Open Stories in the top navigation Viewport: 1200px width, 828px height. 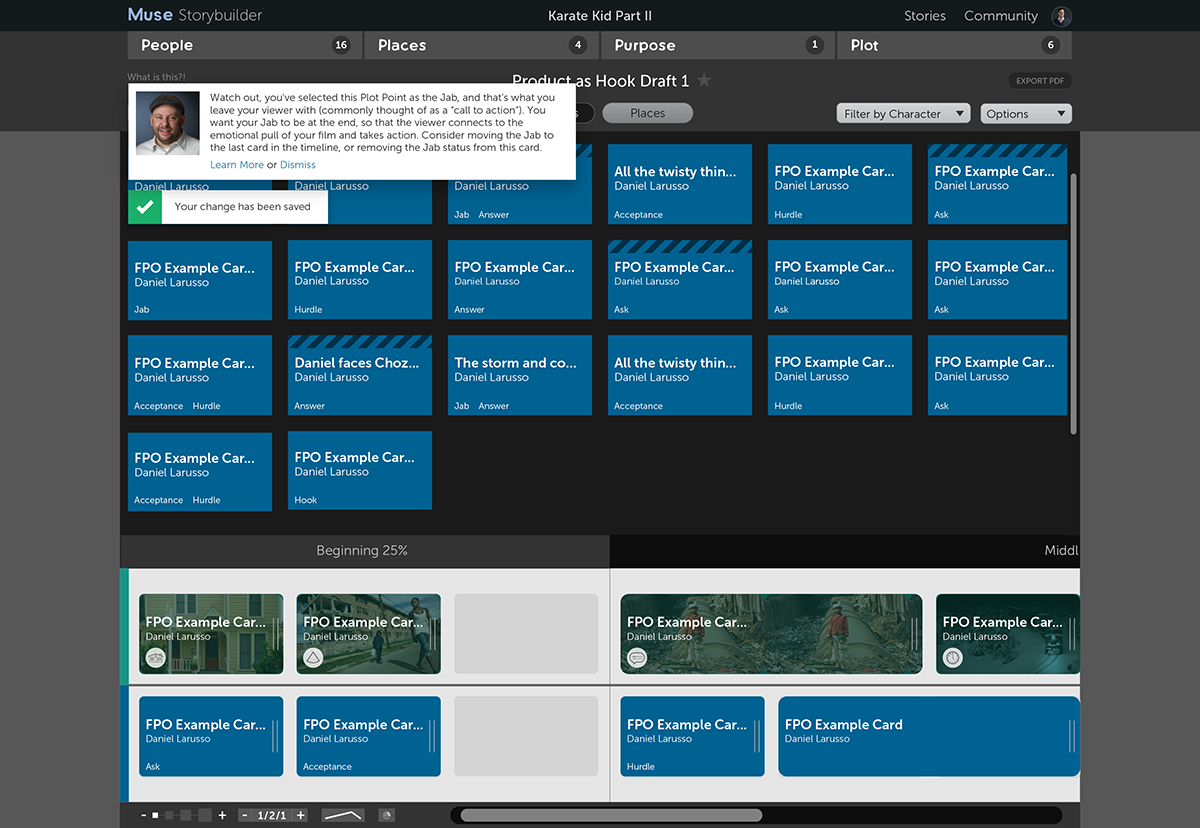(x=924, y=16)
